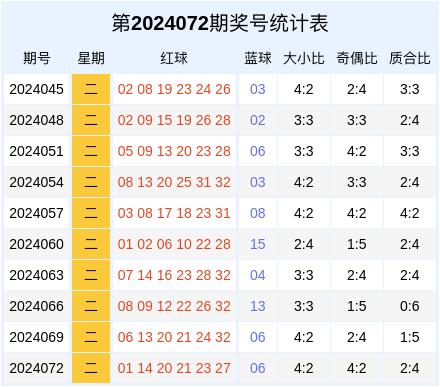
Task: Click the 蓝球 column header
Action: pos(258,58)
